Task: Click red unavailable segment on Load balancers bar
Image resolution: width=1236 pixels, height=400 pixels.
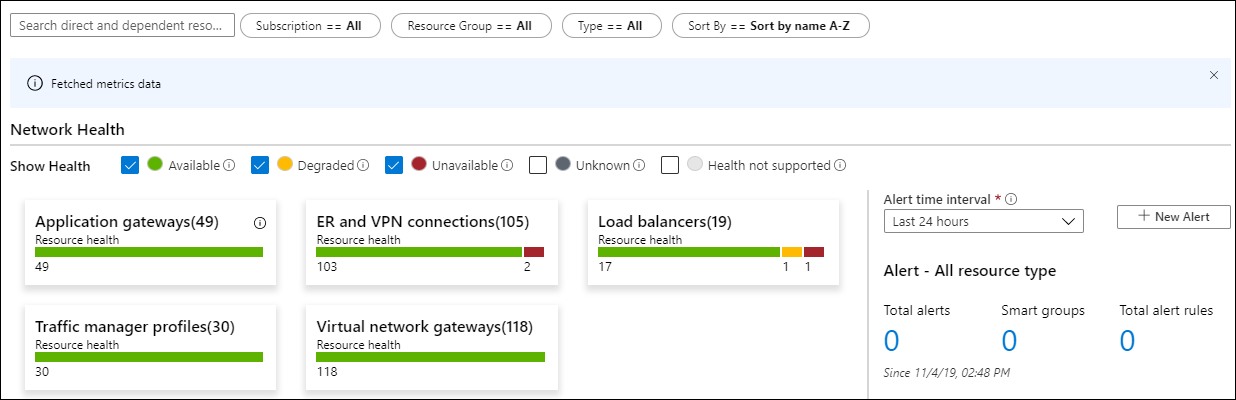Action: pos(814,252)
